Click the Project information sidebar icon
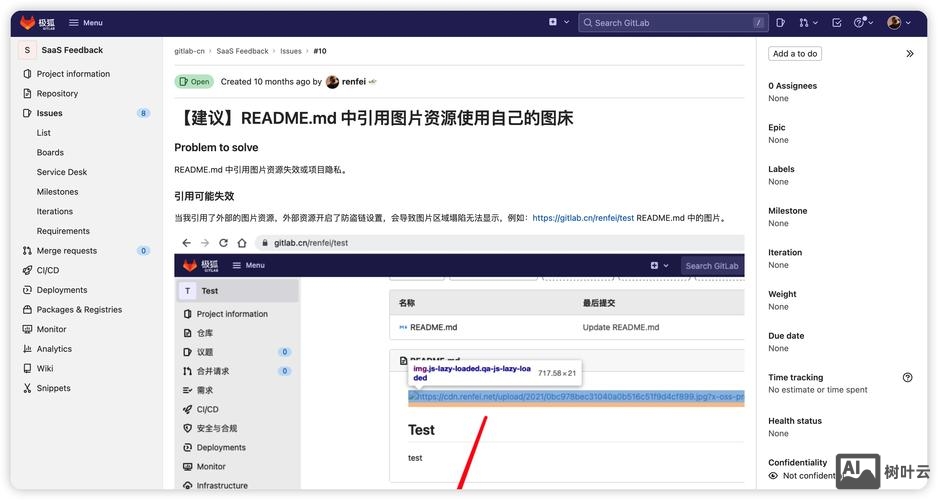 pyautogui.click(x=27, y=74)
